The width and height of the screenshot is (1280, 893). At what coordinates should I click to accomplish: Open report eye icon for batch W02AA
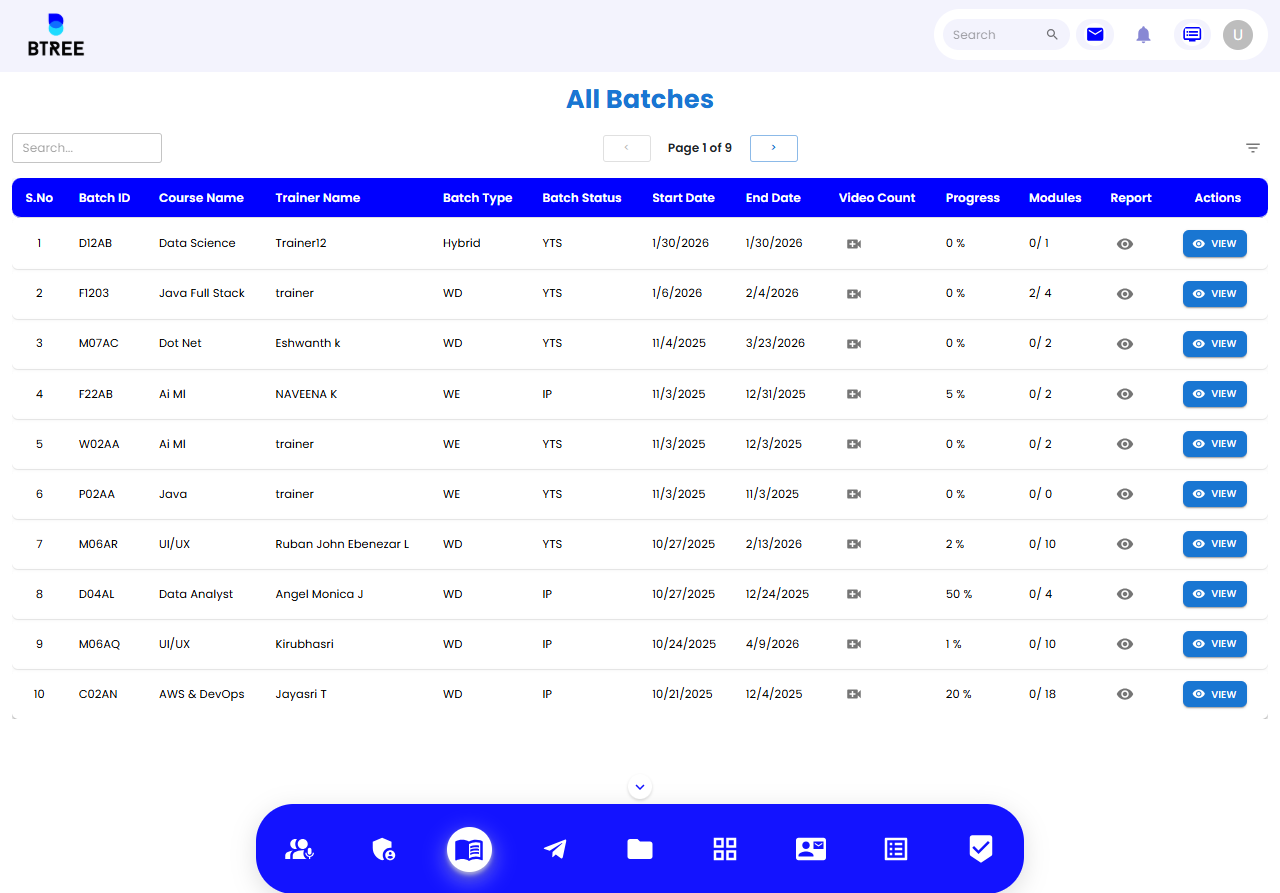pos(1125,444)
